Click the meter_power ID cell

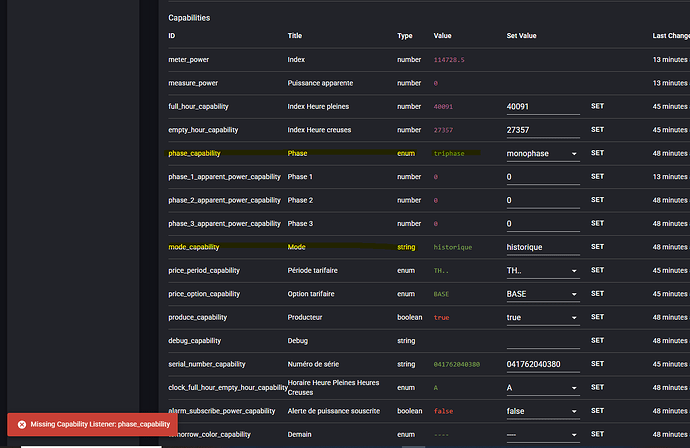pos(188,59)
